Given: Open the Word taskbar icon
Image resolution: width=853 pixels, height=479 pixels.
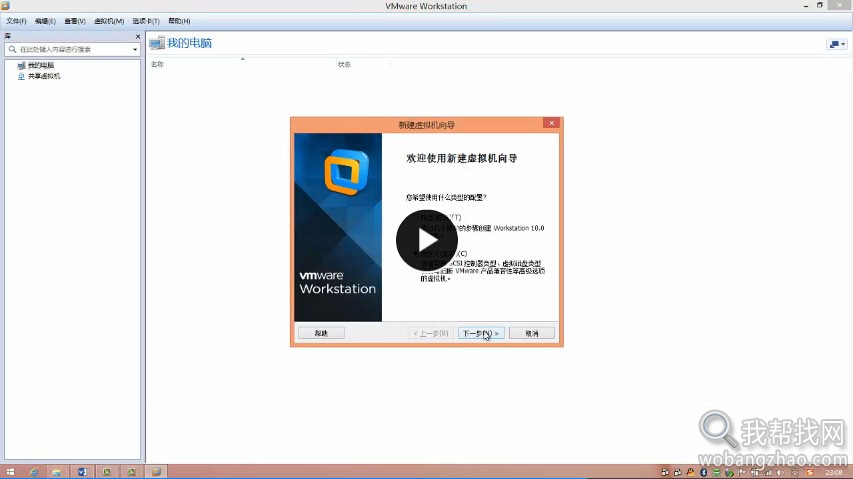Looking at the screenshot, I should point(82,472).
